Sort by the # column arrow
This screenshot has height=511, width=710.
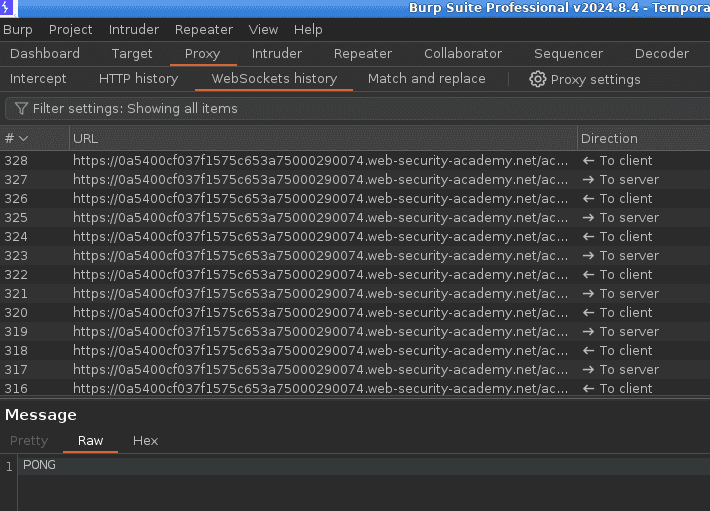(x=23, y=139)
